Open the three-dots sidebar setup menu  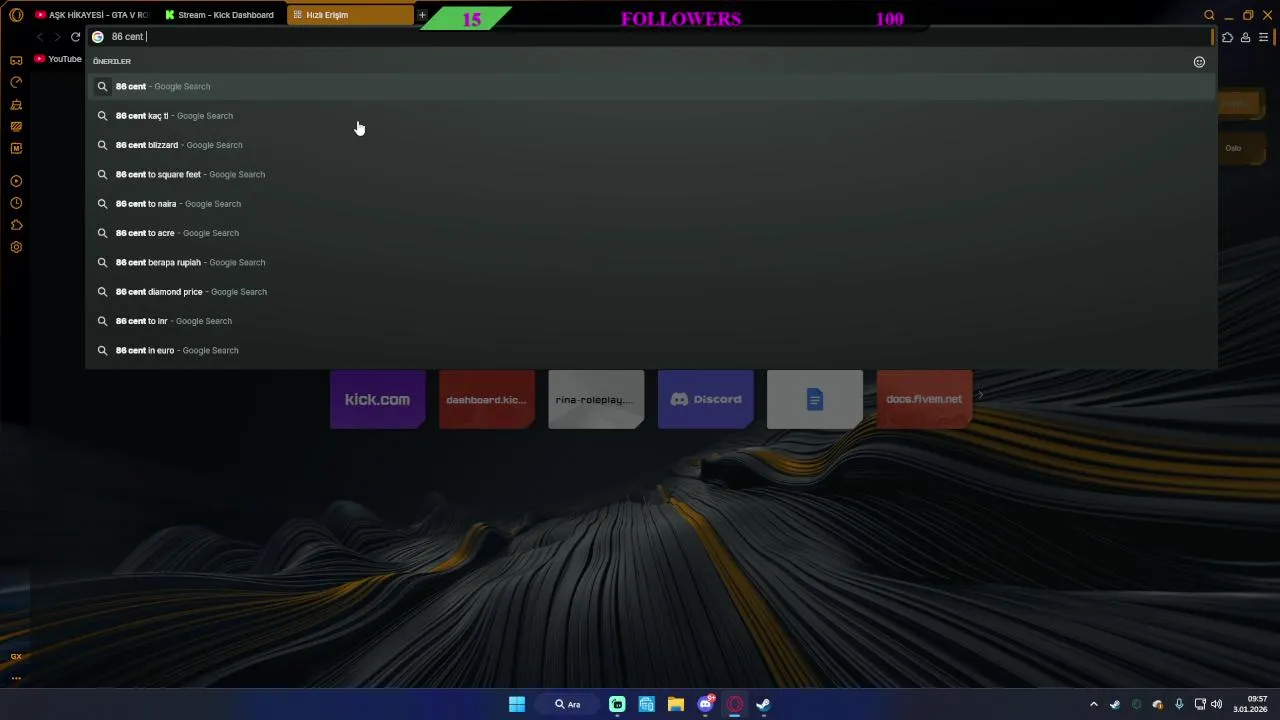(x=16, y=678)
